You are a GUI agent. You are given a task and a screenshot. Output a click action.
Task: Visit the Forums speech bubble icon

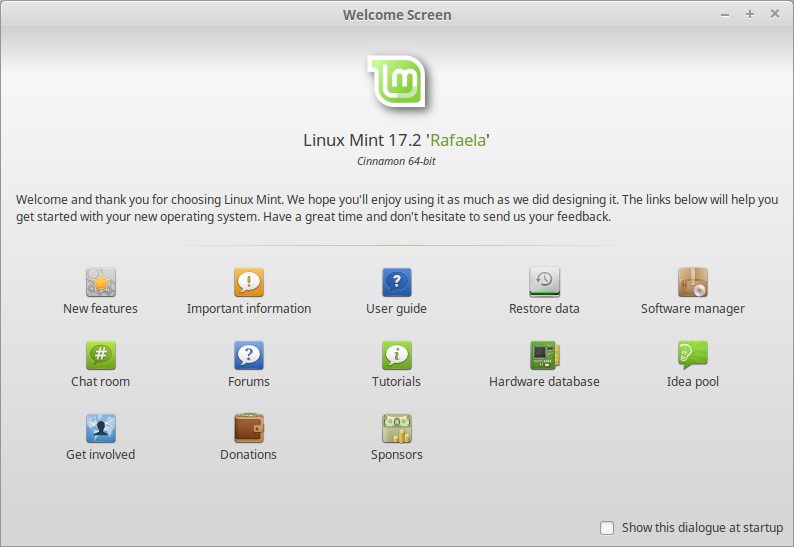(249, 355)
